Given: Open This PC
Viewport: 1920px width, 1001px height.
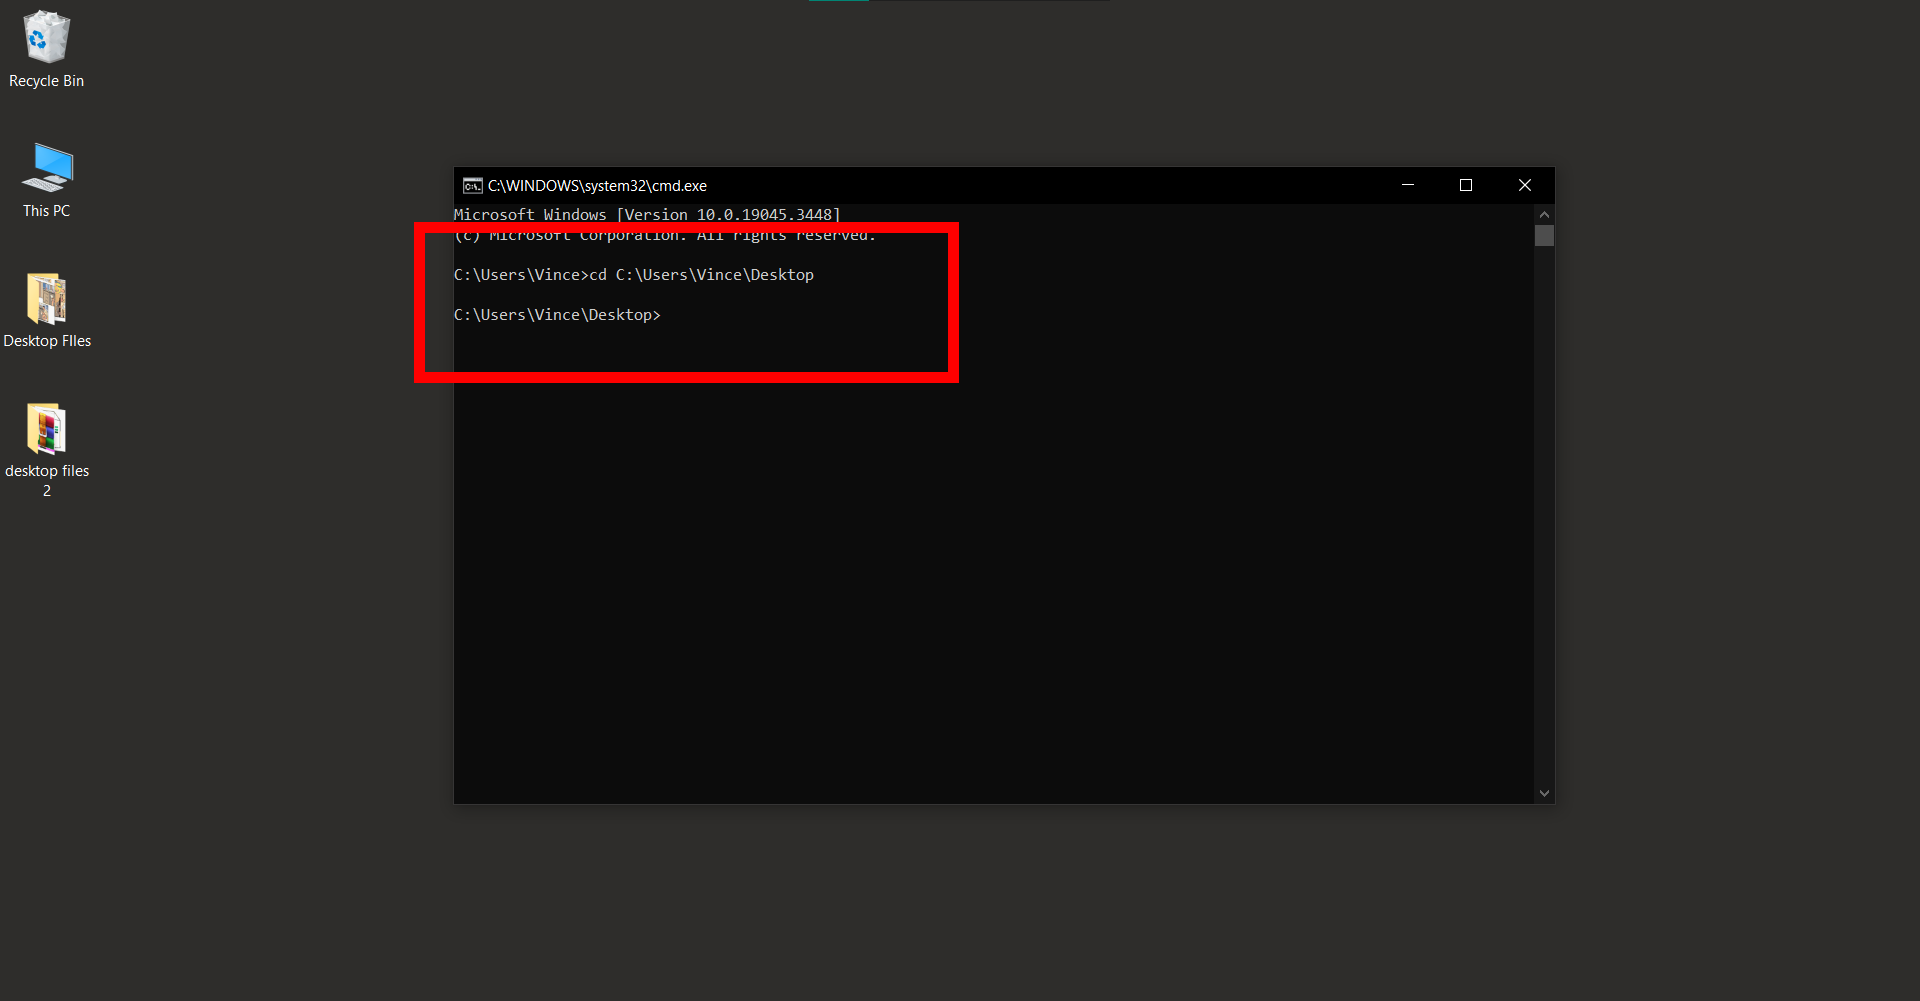Looking at the screenshot, I should 46,165.
